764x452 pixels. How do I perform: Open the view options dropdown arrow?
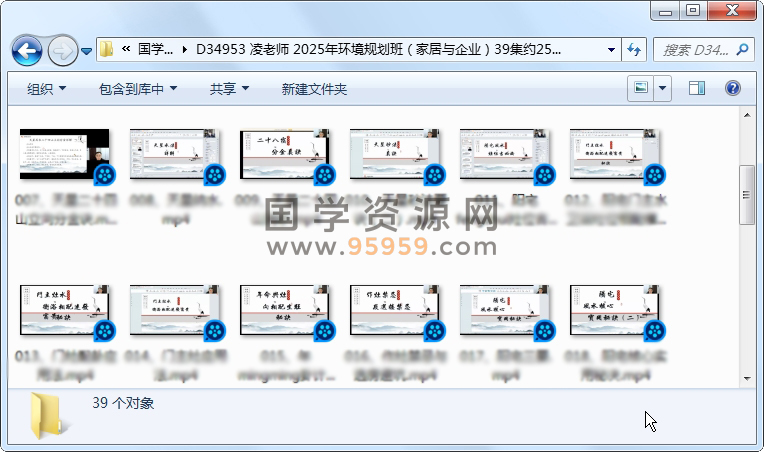pos(663,89)
